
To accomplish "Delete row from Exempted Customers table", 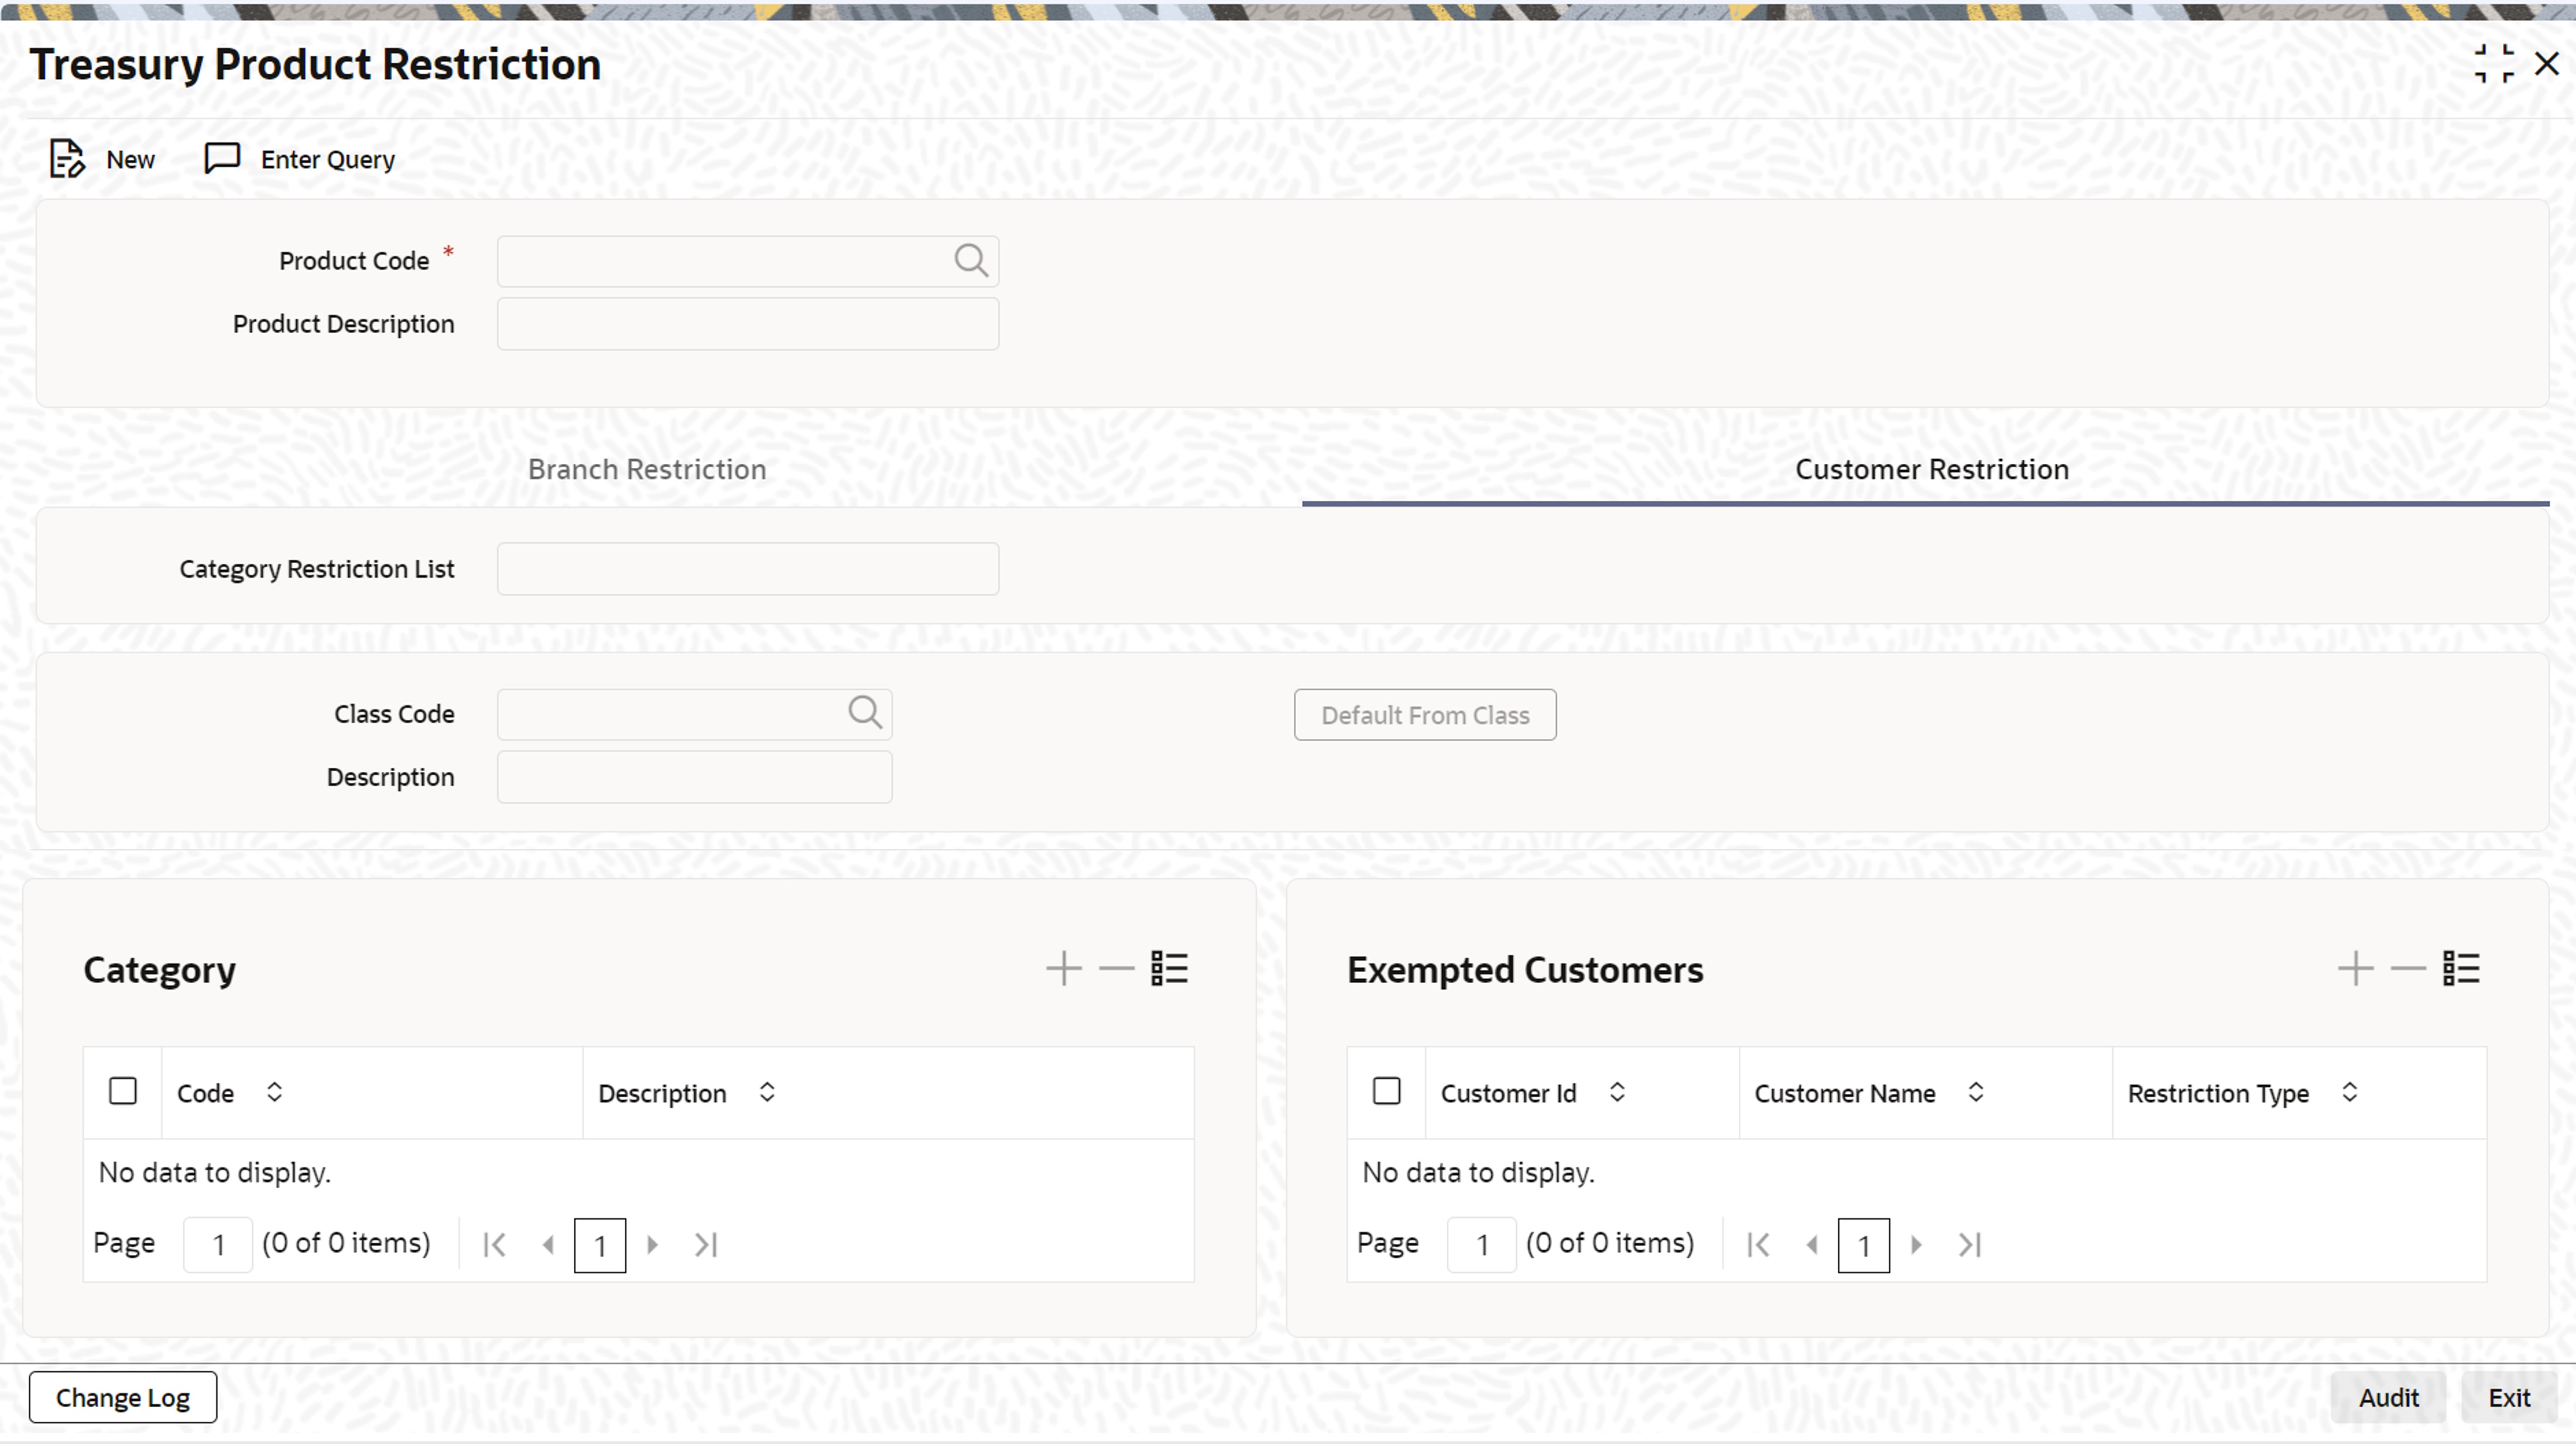I will pyautogui.click(x=2408, y=968).
